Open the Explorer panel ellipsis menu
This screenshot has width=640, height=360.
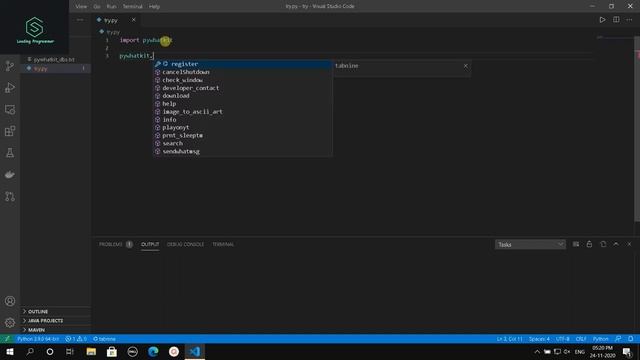80,20
